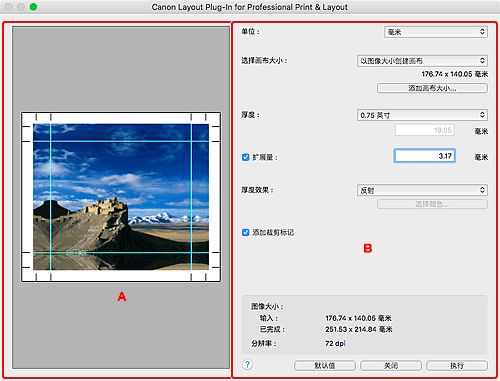
Task: Click the canvas size text 176.74 x 140.05 毫米 under dropdown
Action: coord(455,74)
